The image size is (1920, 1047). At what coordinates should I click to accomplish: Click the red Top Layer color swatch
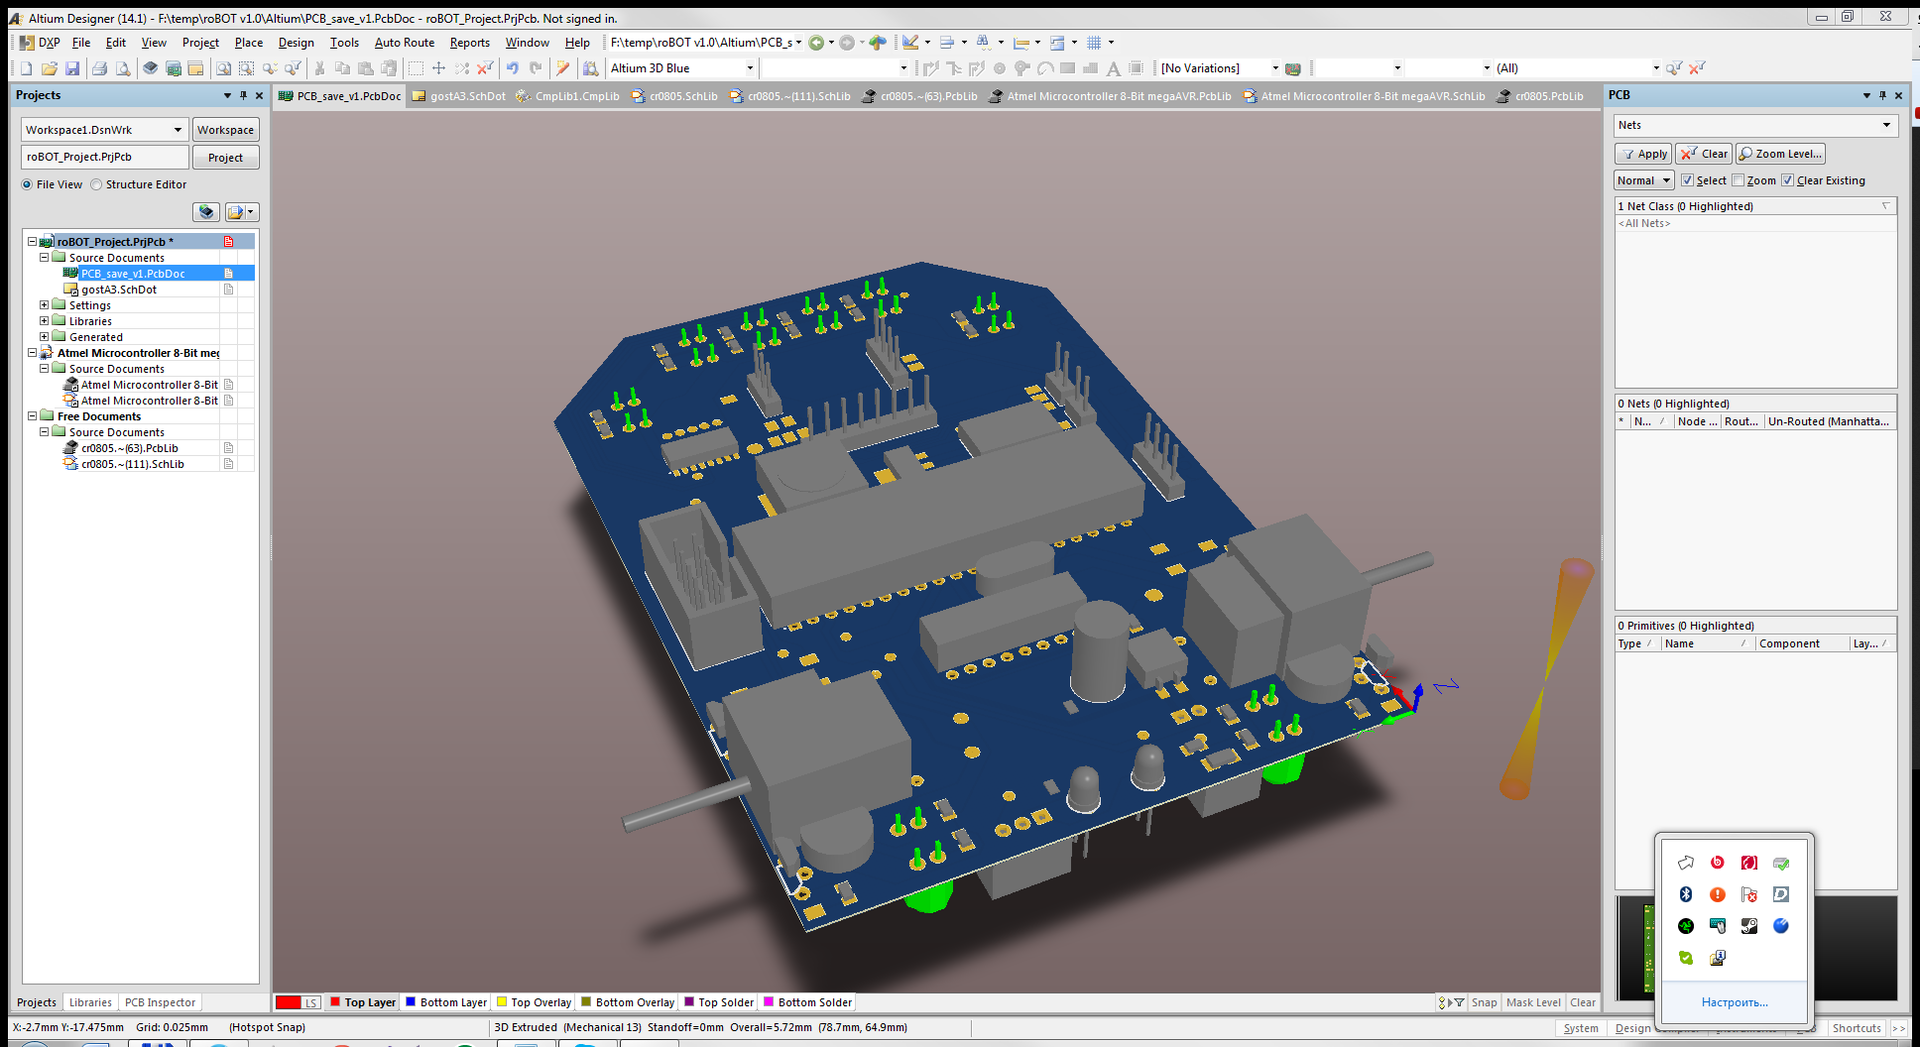335,1002
